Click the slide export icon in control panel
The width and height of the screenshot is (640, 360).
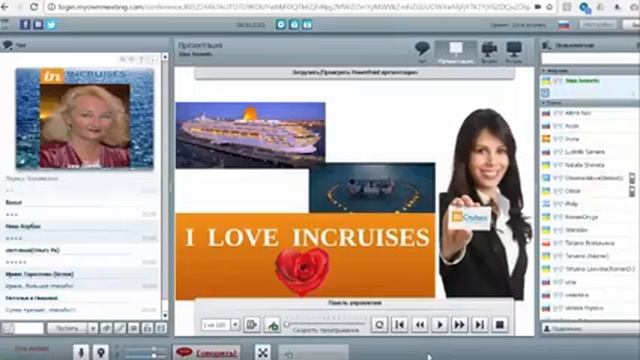[252, 325]
